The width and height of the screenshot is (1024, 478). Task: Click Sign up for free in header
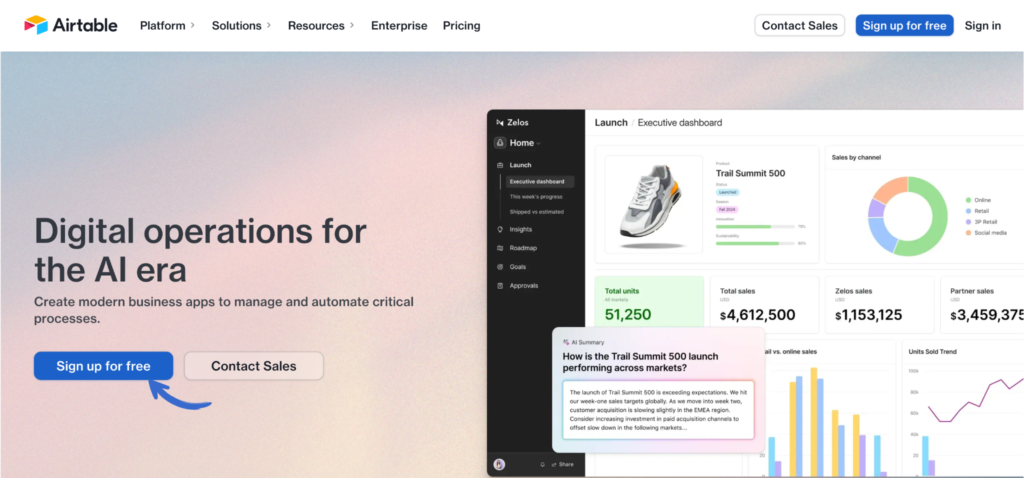click(x=904, y=25)
